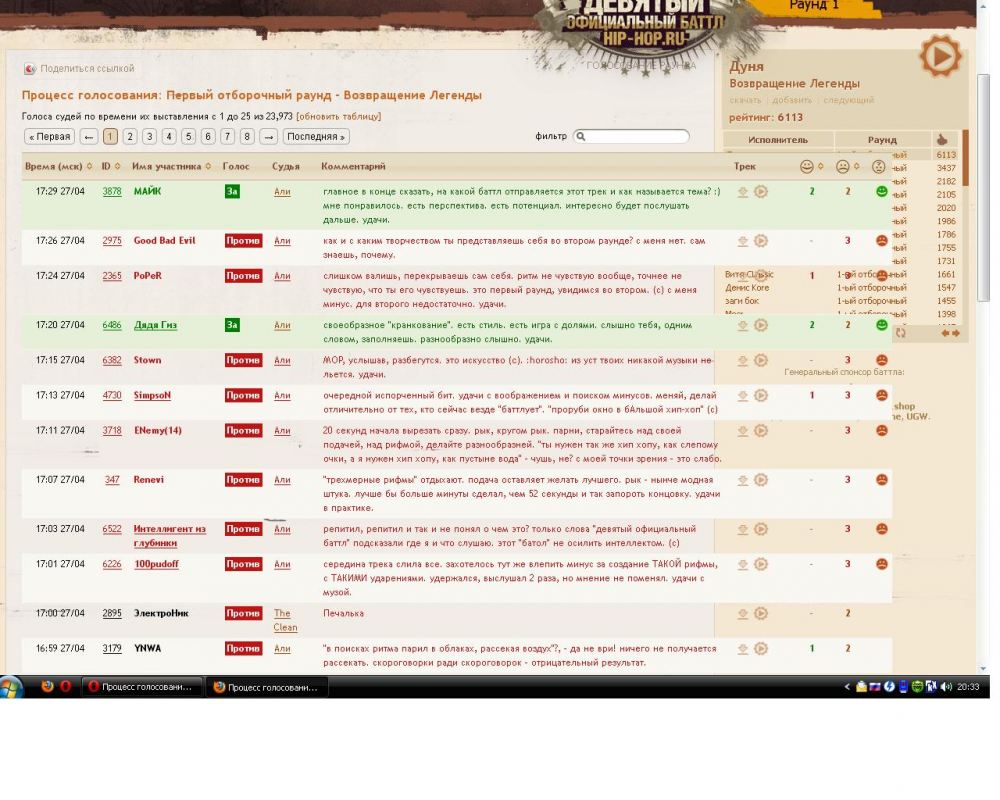This screenshot has height=800, width=1000.
Task: Sort by sad face votes column
Action: (x=848, y=167)
